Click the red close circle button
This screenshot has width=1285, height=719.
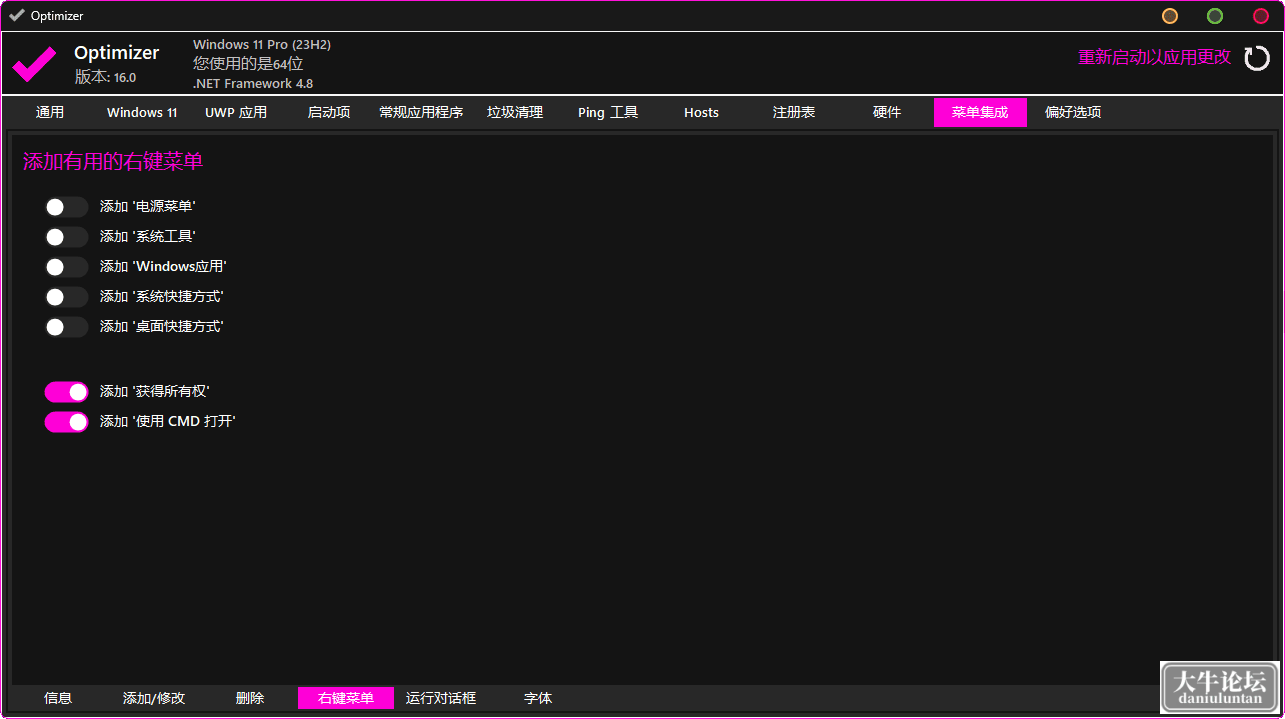(x=1261, y=16)
